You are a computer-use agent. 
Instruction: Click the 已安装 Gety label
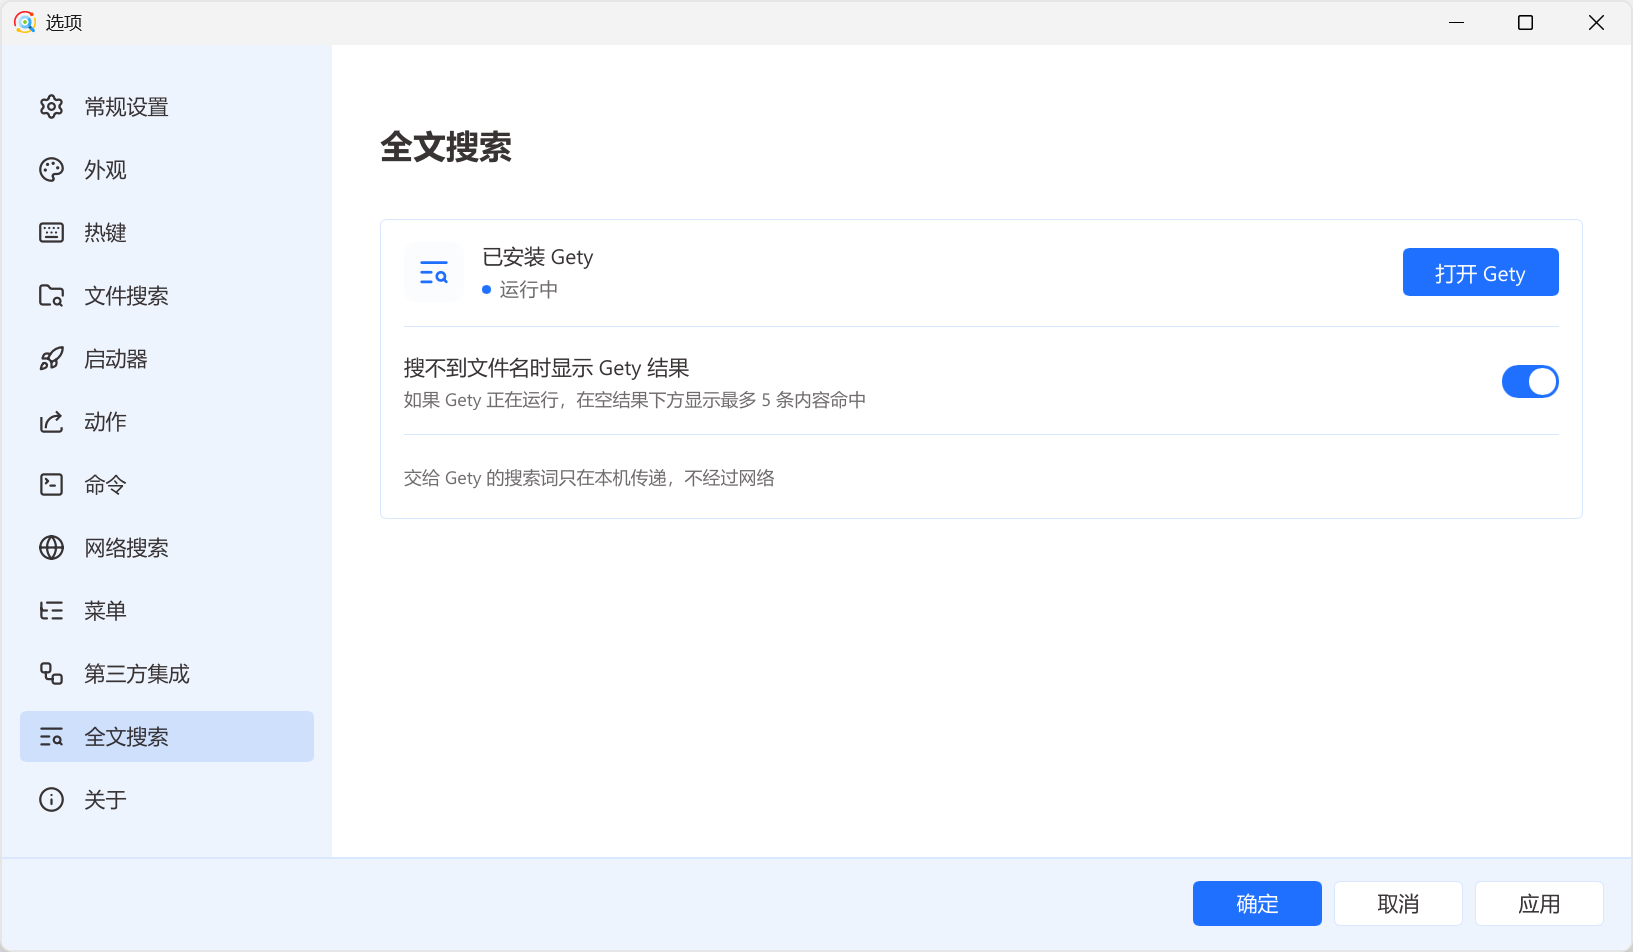[x=538, y=257]
